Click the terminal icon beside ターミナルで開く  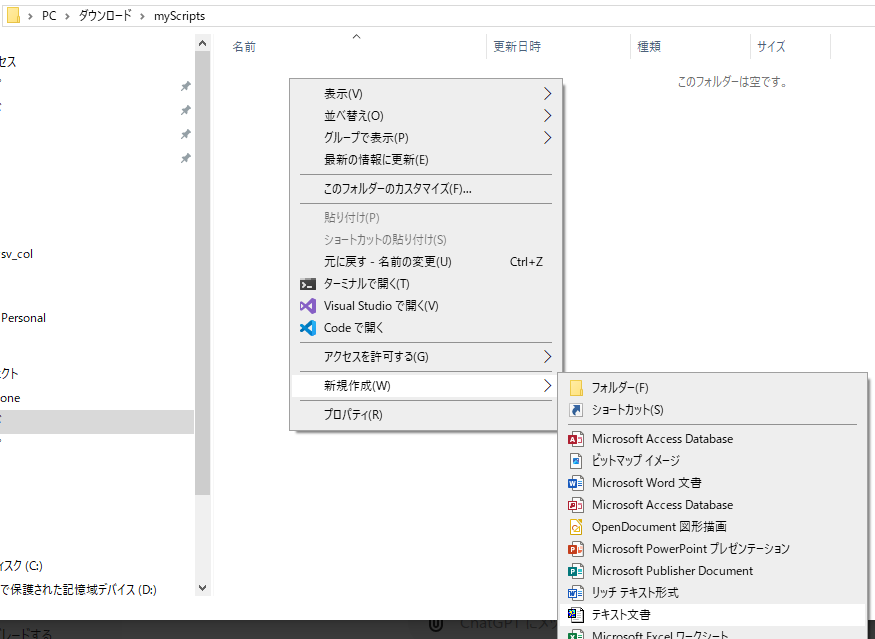(307, 284)
